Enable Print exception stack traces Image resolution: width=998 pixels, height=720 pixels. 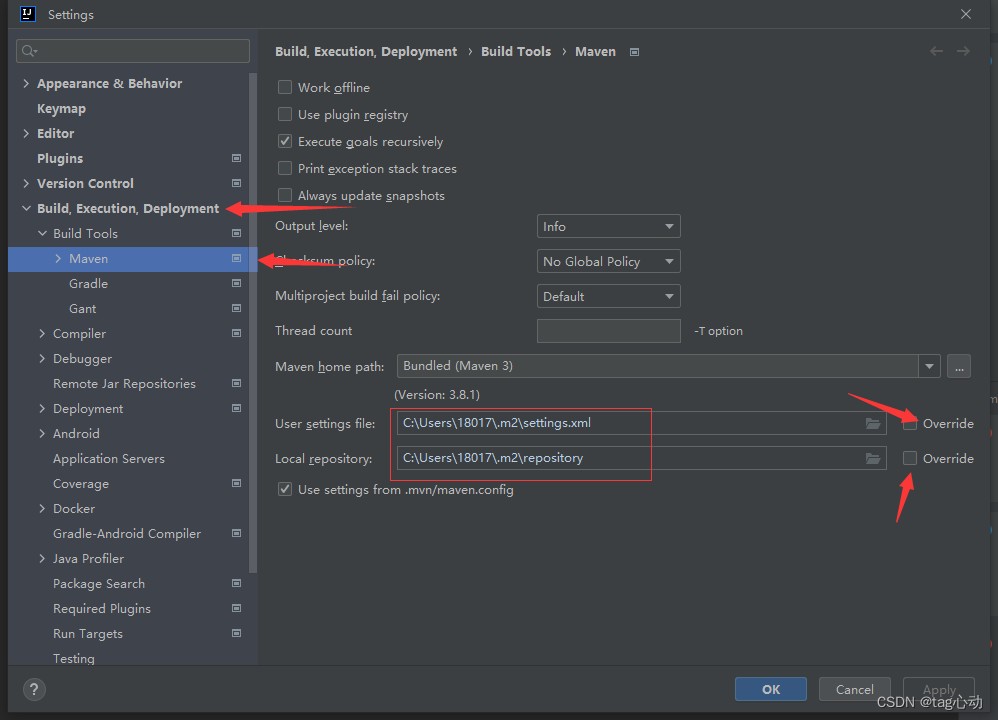pyautogui.click(x=285, y=169)
